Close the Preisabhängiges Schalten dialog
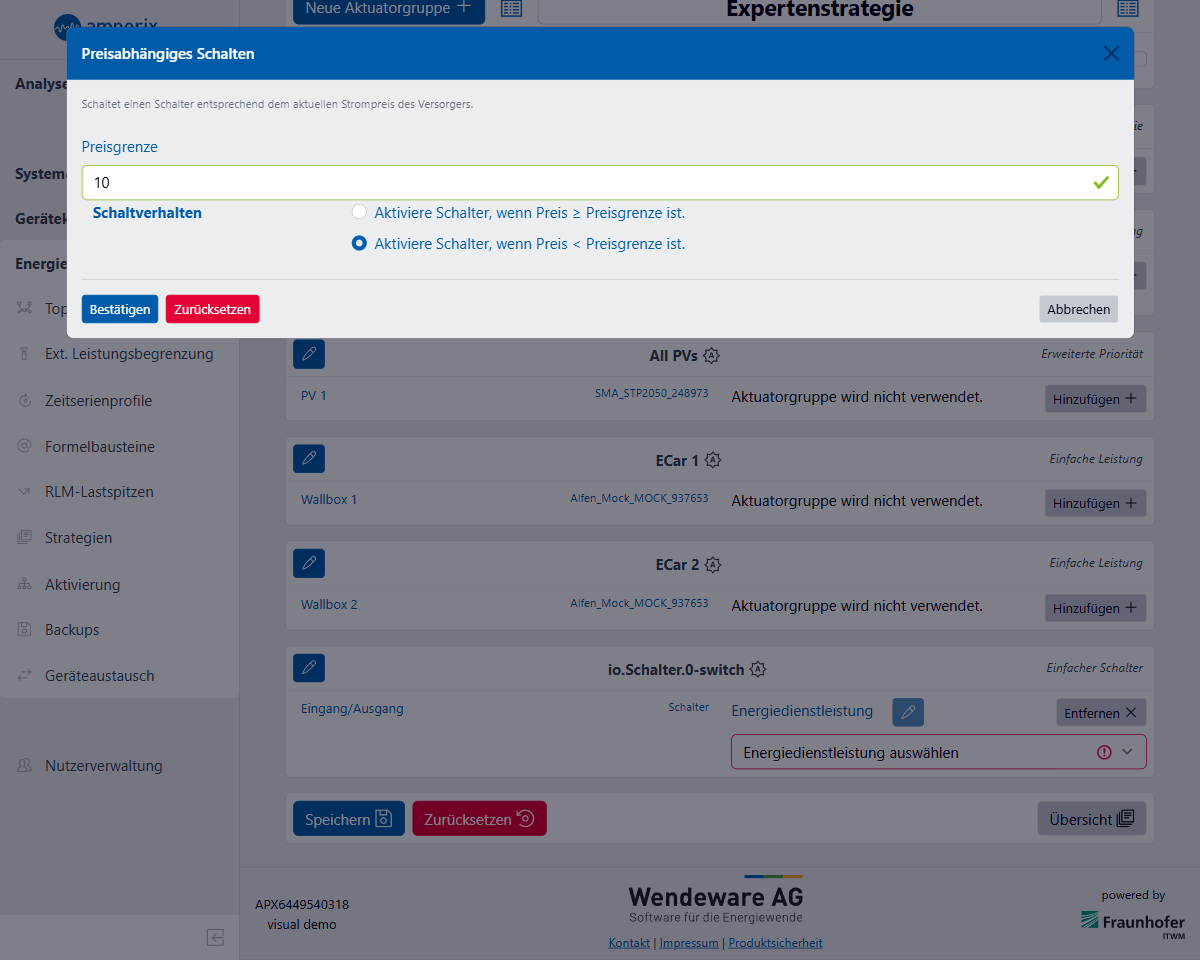 point(1111,54)
